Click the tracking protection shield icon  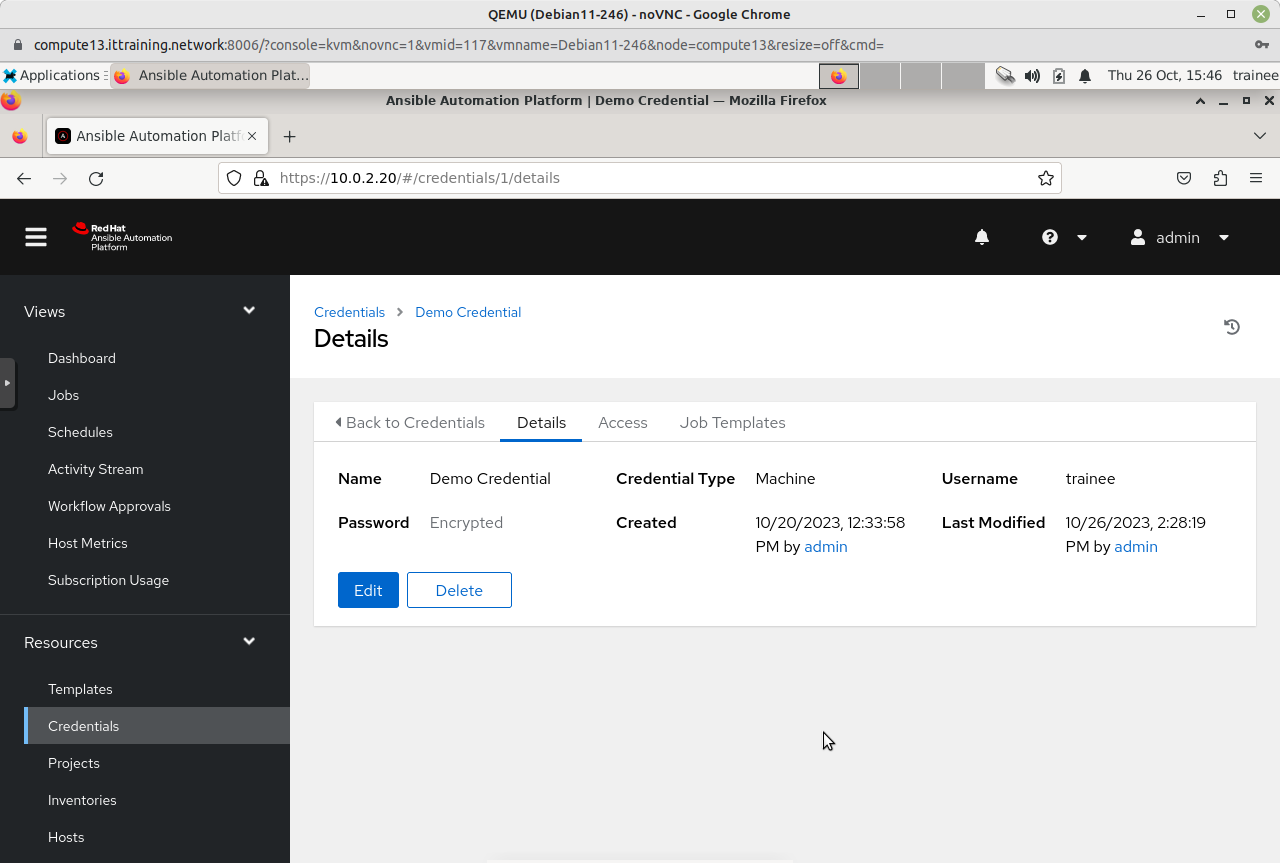(234, 178)
